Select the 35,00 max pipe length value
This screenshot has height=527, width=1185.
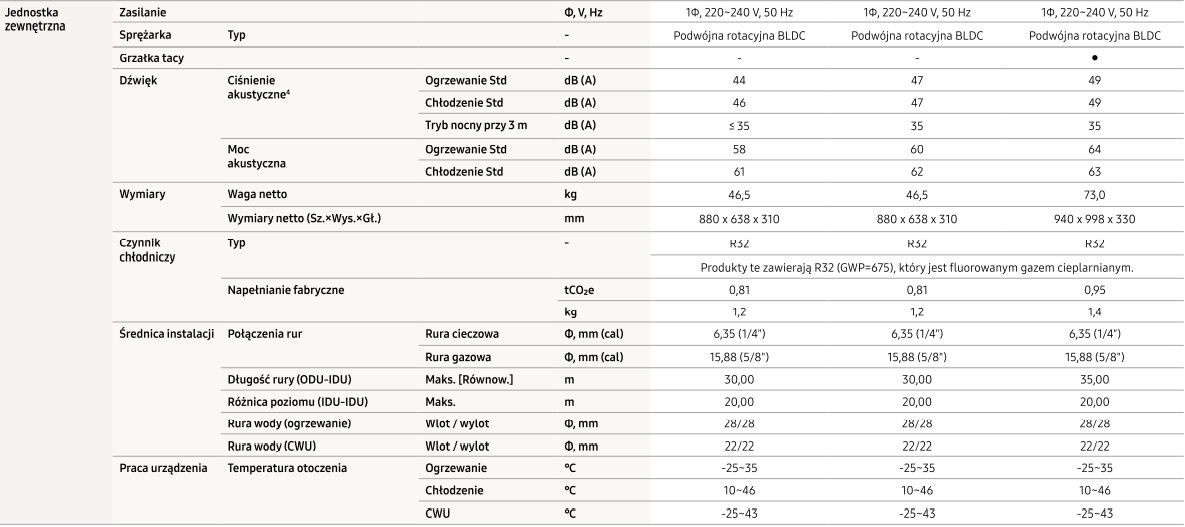tap(1094, 379)
